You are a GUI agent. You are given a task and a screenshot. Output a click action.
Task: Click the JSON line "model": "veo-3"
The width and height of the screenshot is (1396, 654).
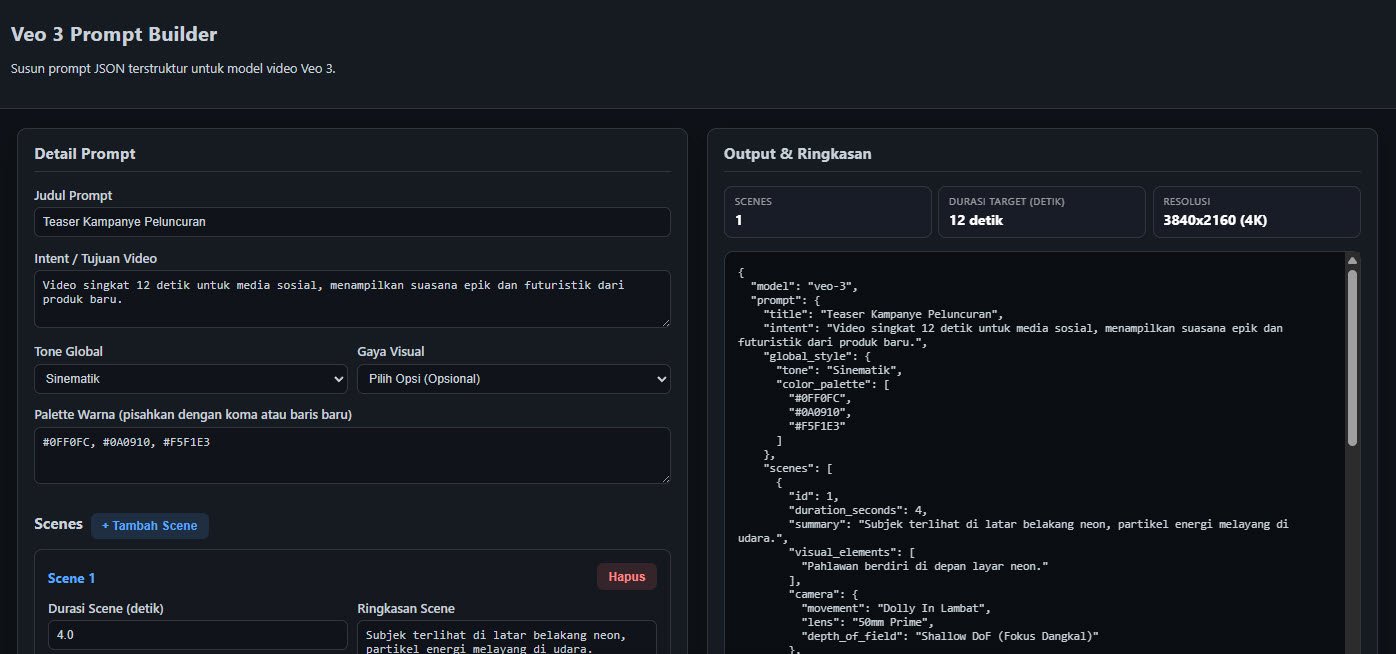pos(805,286)
